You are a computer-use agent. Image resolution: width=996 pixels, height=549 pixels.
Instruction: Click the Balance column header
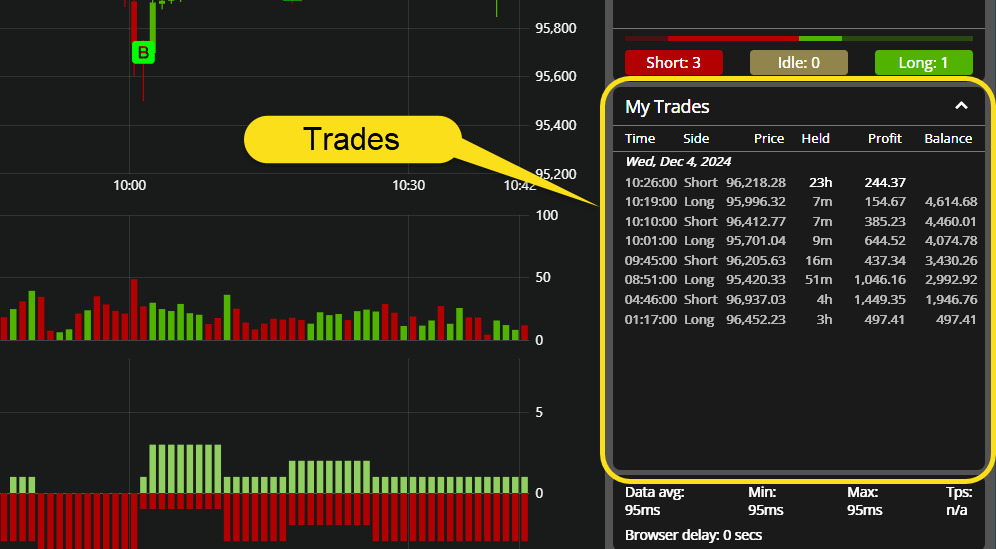[x=948, y=139]
